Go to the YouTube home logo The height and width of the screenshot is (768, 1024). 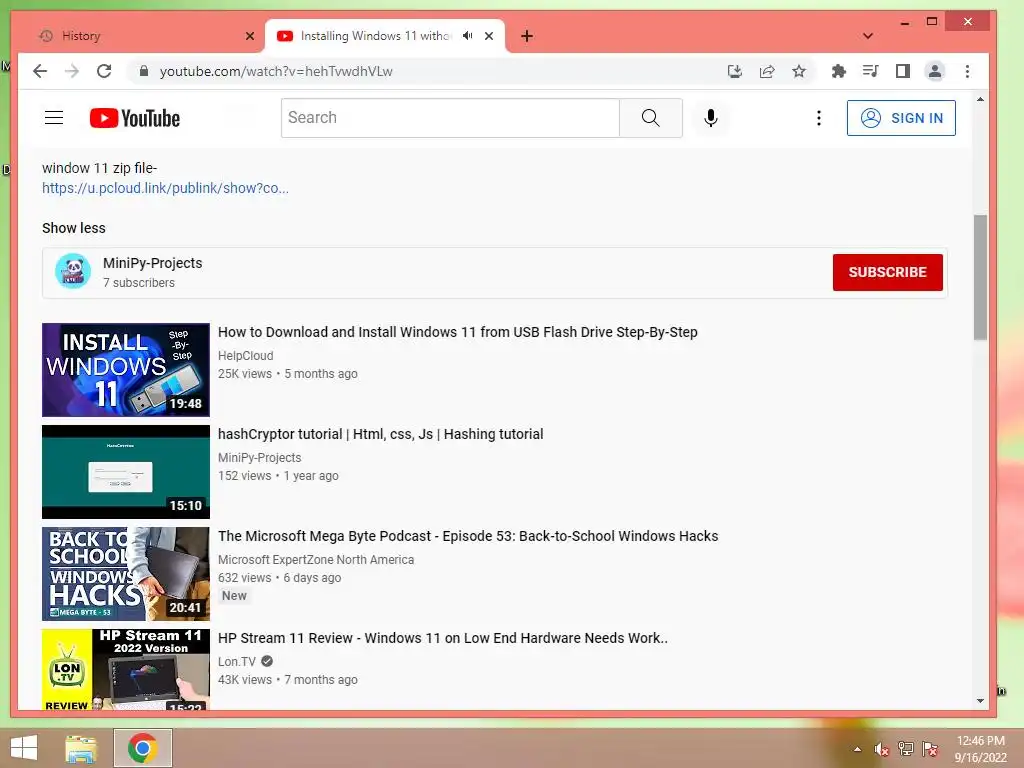coord(135,118)
